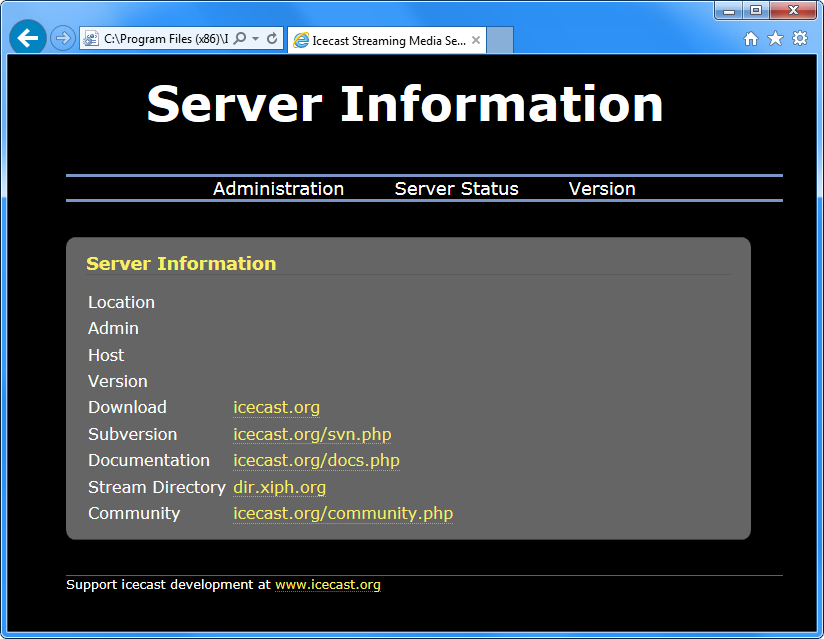Open Favorites with the star icon

click(x=775, y=38)
